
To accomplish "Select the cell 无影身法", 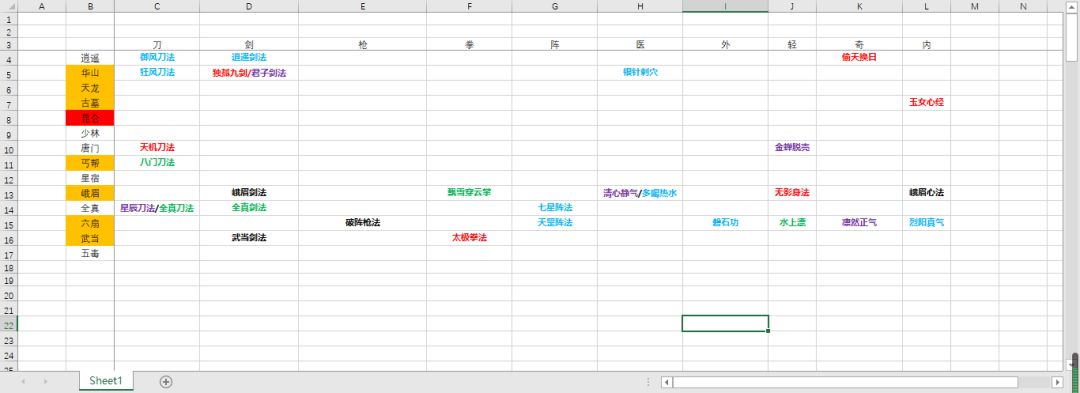I will [x=792, y=193].
